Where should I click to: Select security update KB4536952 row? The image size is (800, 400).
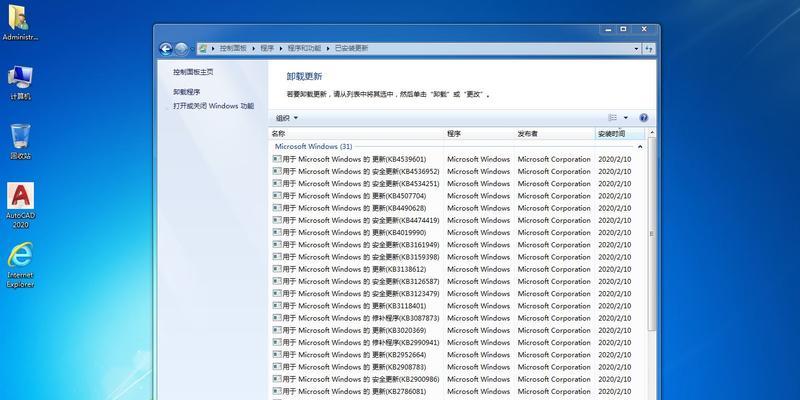click(453, 171)
